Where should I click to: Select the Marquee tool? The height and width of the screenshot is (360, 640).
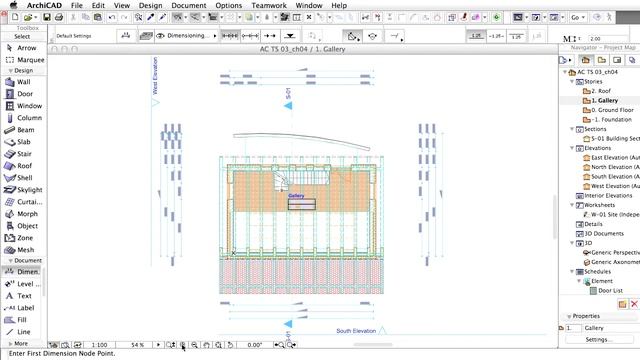tap(24, 60)
